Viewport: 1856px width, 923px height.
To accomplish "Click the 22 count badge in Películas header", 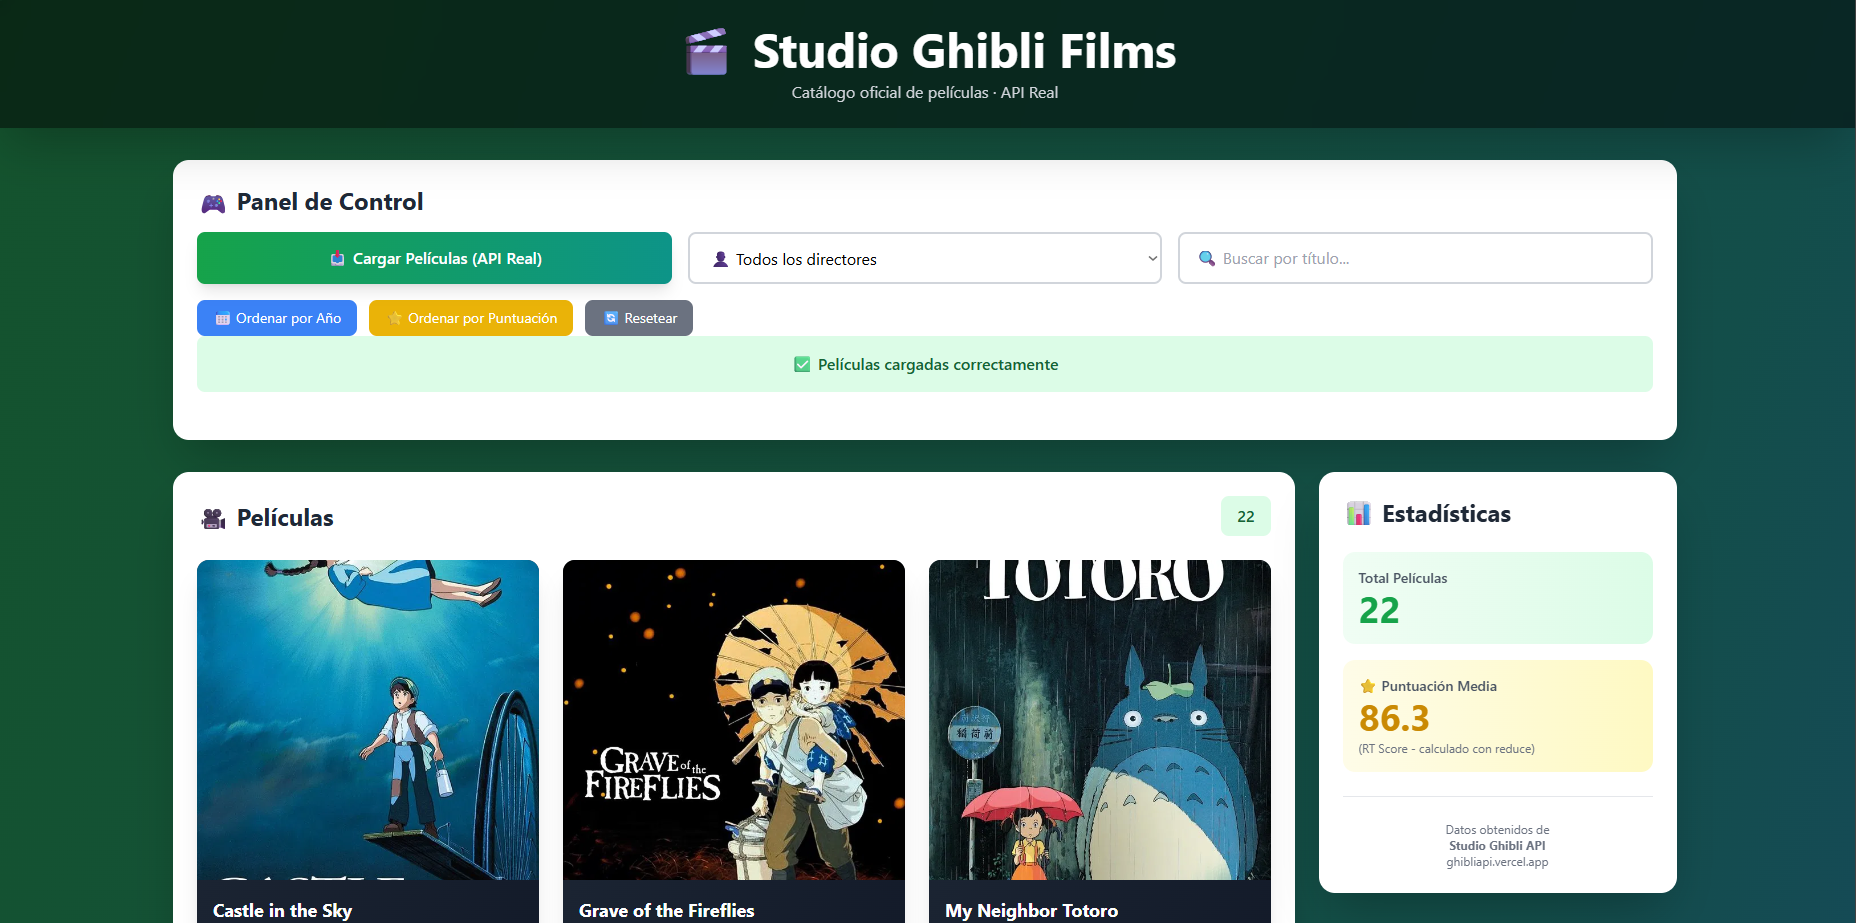I will click(1246, 516).
